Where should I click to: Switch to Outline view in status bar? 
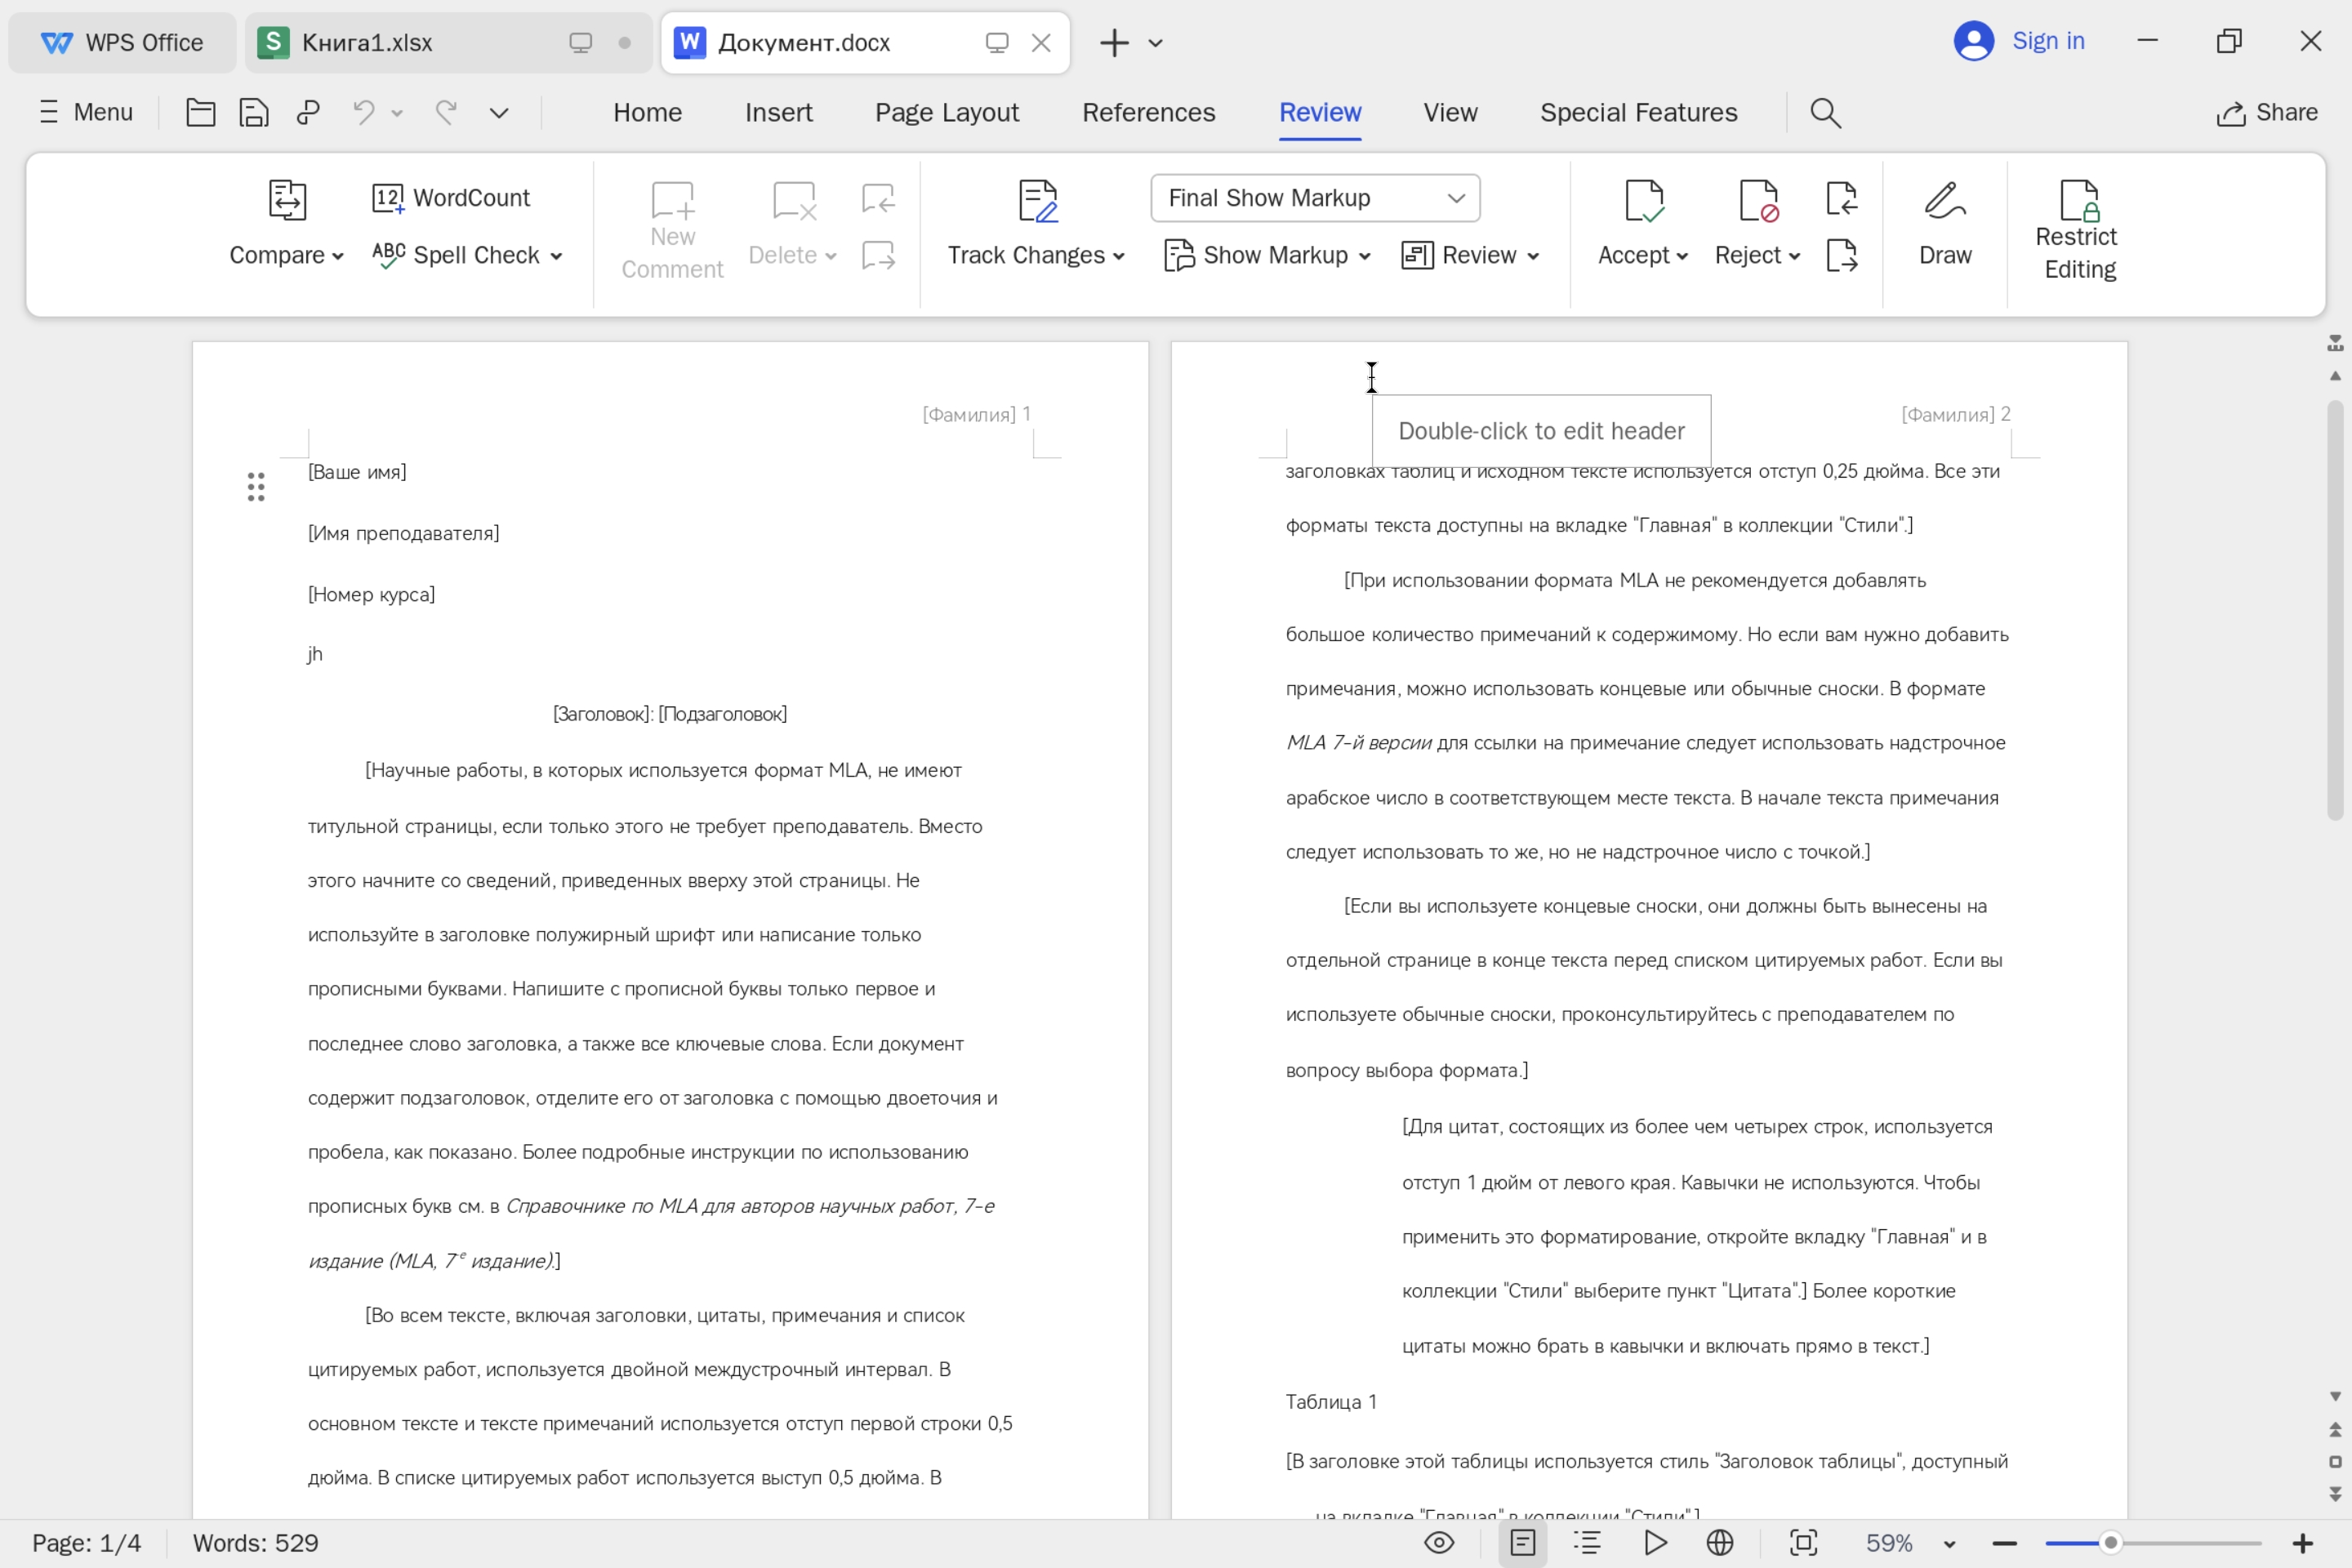[x=1587, y=1543]
